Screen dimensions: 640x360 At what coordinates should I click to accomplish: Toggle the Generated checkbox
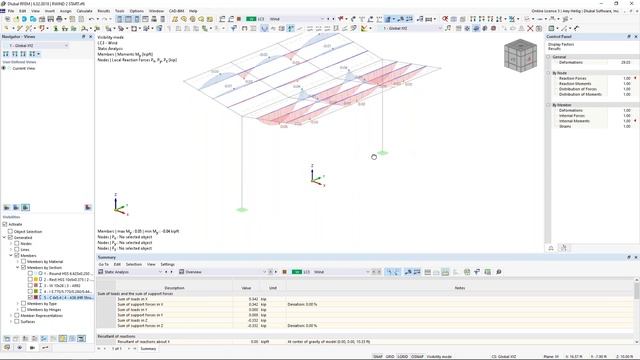tap(11, 238)
